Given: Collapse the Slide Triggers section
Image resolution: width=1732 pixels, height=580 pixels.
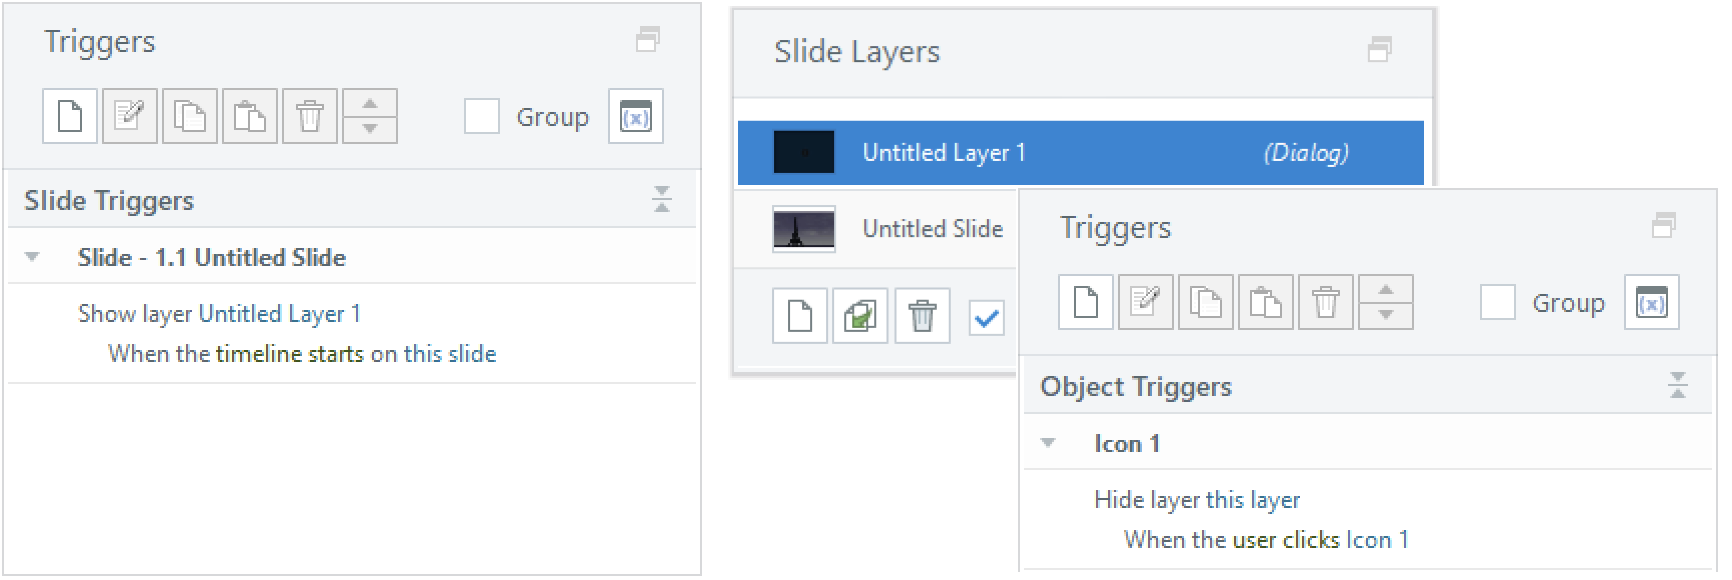Looking at the screenshot, I should [x=662, y=199].
